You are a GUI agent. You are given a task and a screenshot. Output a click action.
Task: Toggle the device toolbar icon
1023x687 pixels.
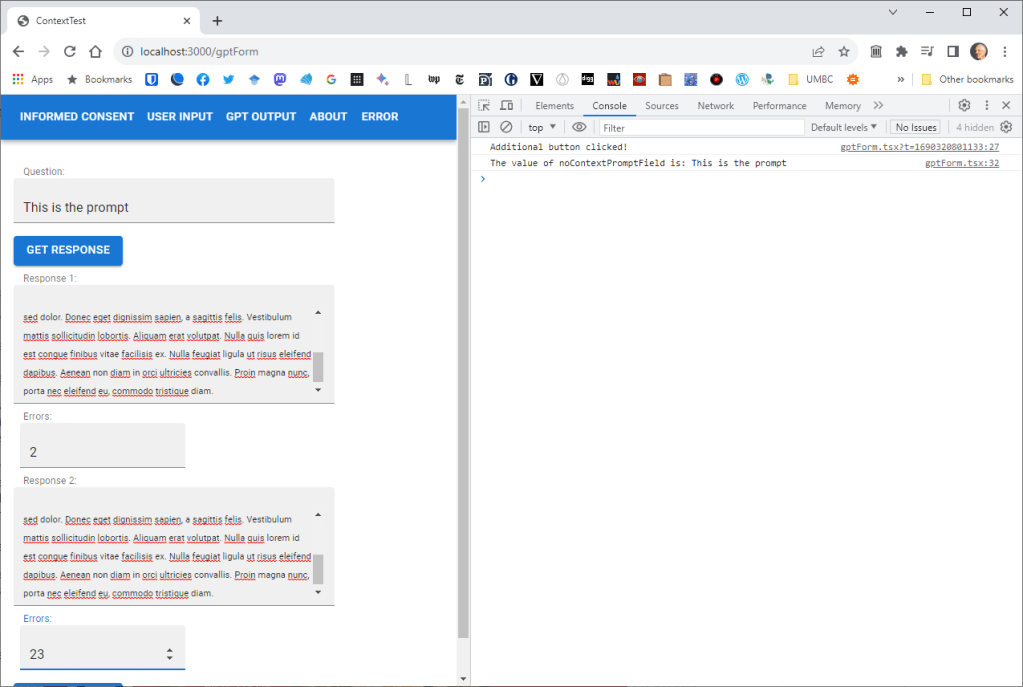click(x=506, y=105)
